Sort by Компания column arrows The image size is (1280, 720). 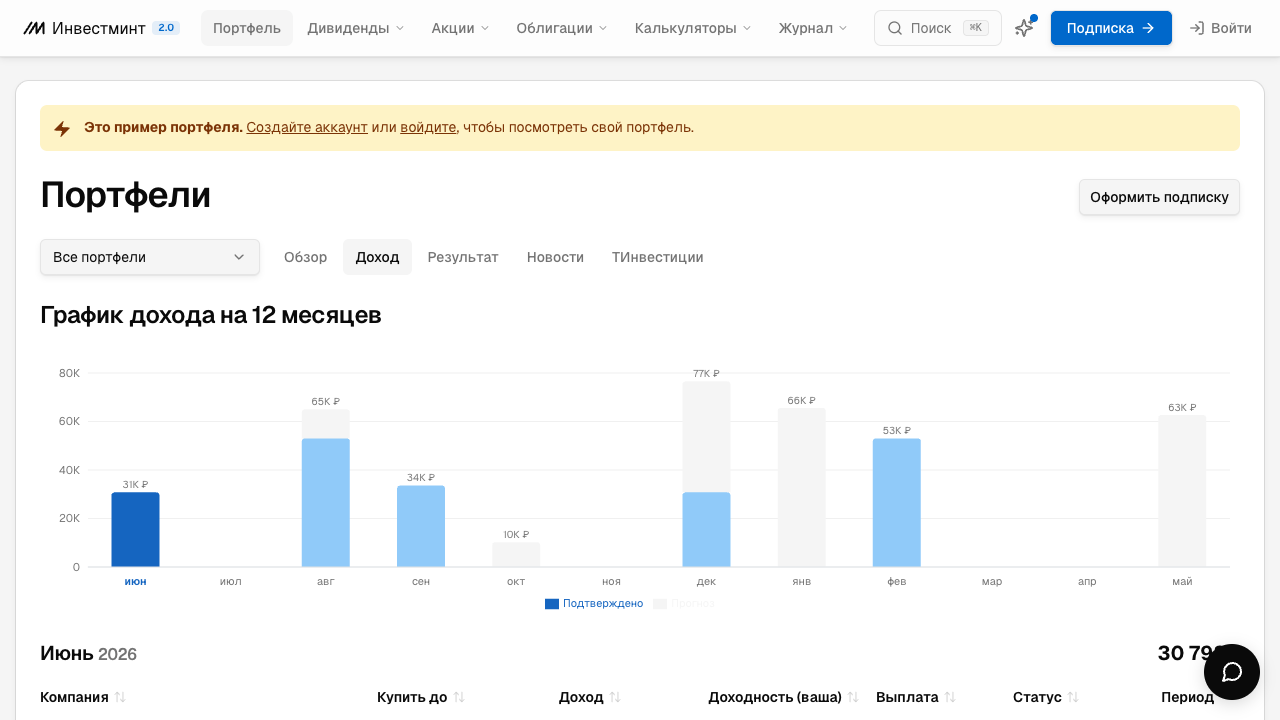coord(120,697)
